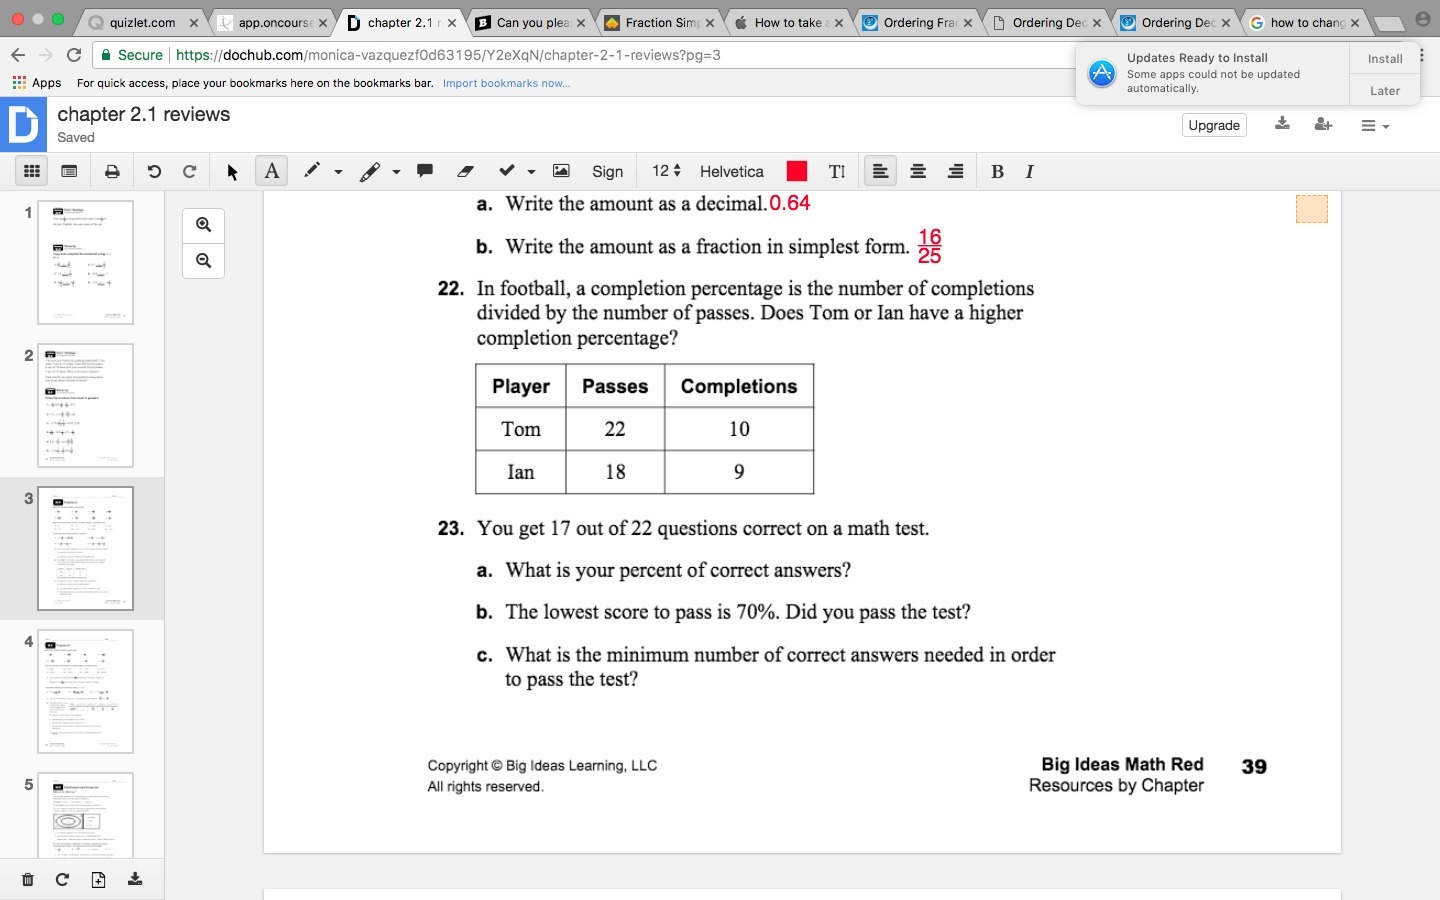
Task: Undo the last action
Action: tap(154, 171)
